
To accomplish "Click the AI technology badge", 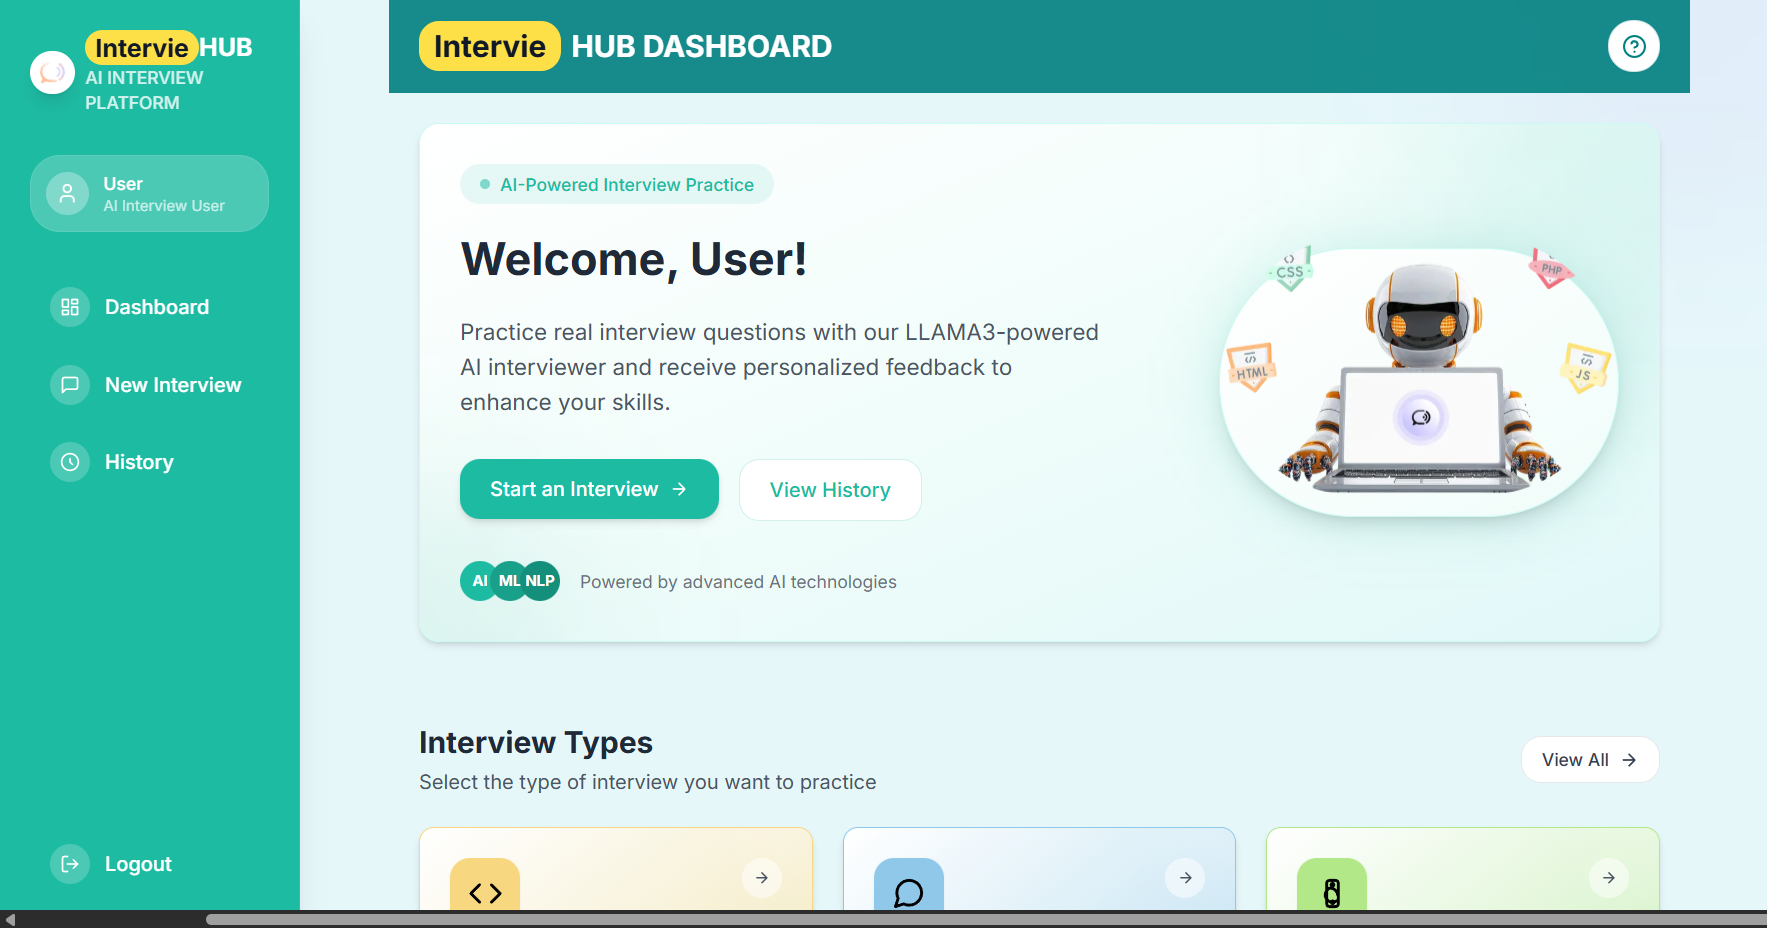I will pyautogui.click(x=479, y=580).
